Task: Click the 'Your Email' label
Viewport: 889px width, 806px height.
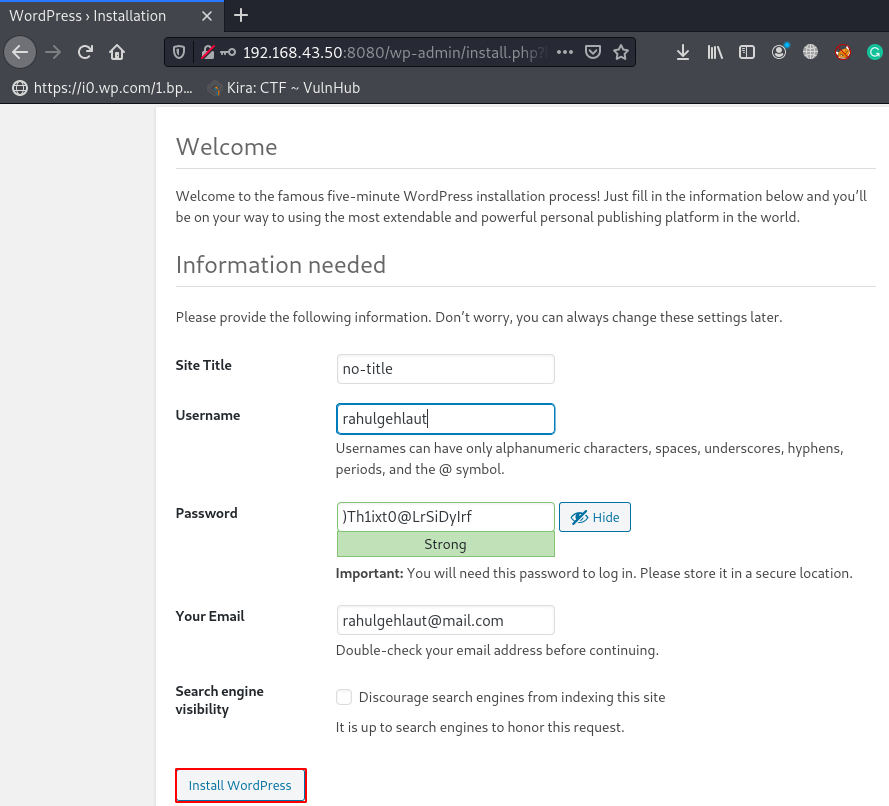Action: 210,616
